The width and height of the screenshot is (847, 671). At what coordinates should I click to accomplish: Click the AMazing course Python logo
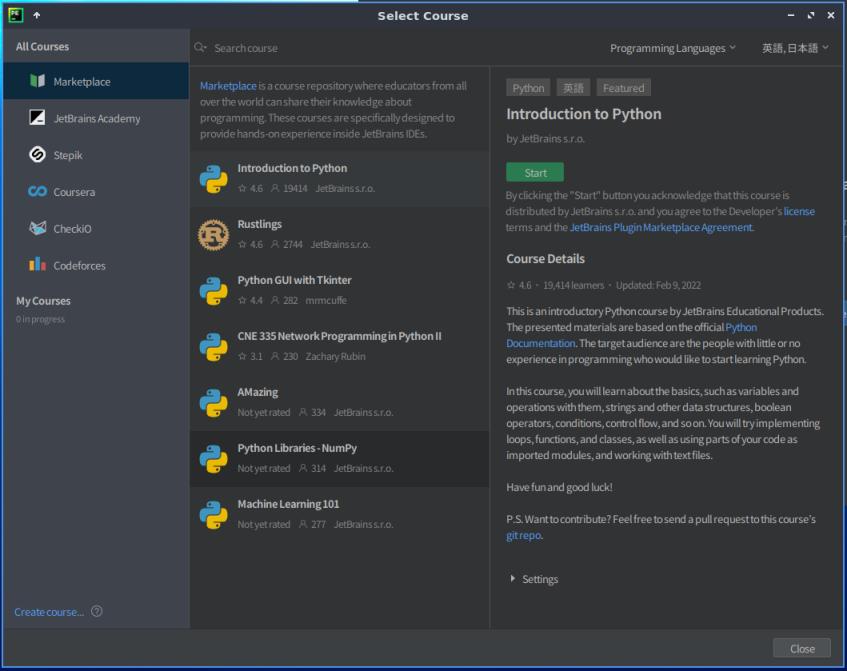[x=214, y=402]
